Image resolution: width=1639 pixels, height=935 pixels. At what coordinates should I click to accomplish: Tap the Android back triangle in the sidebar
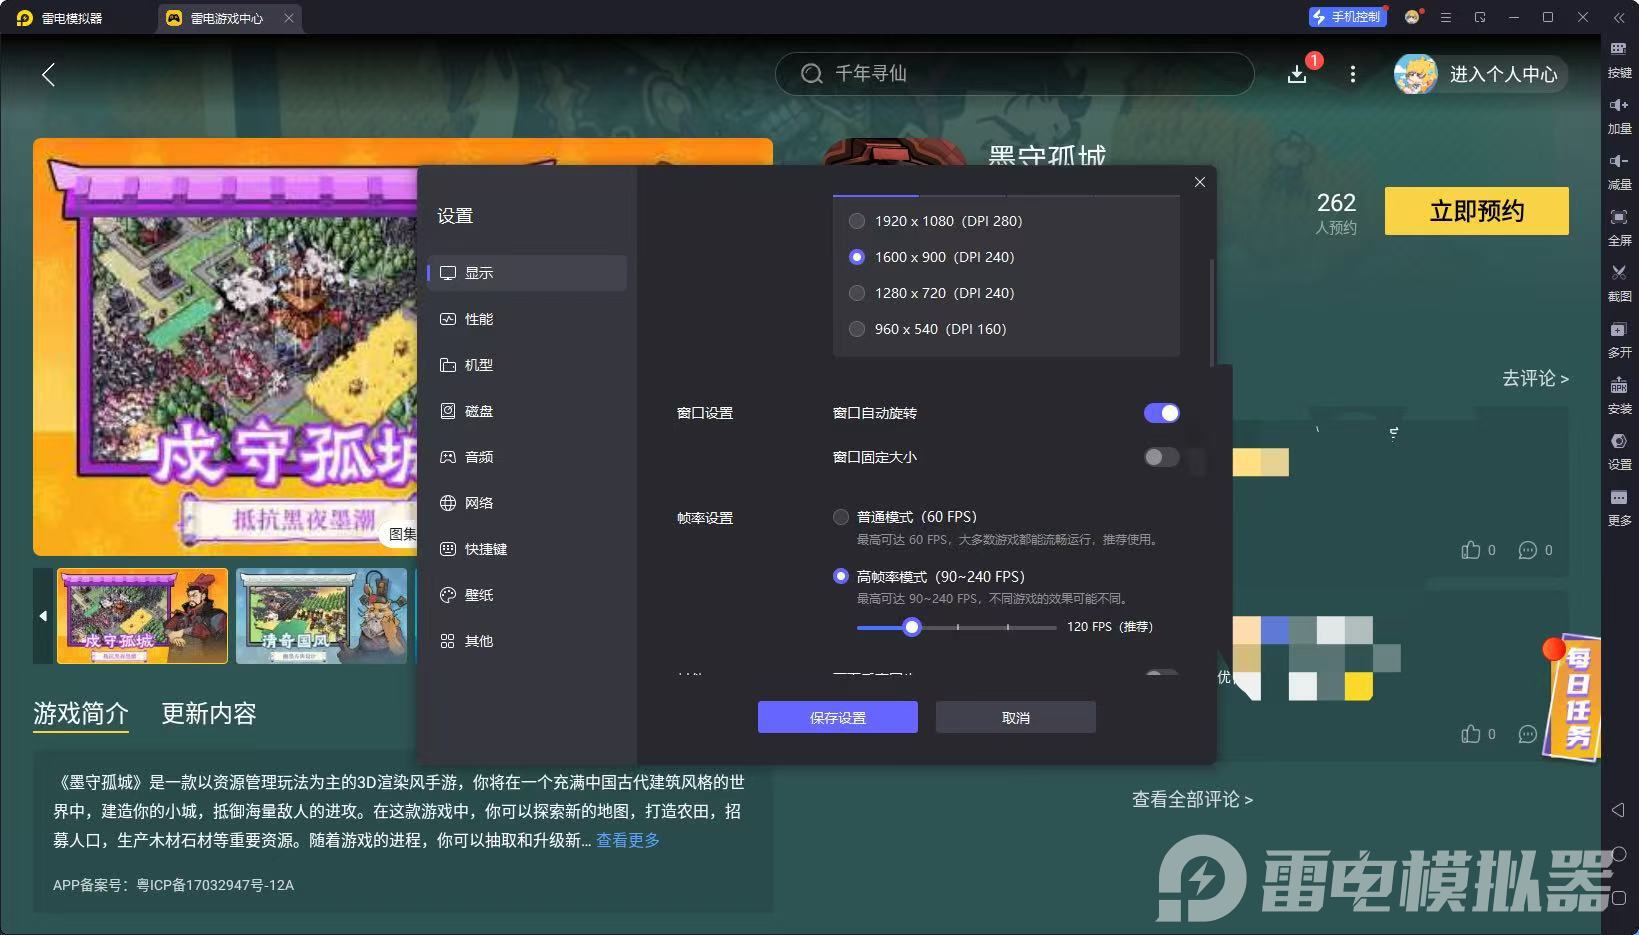tap(1619, 809)
